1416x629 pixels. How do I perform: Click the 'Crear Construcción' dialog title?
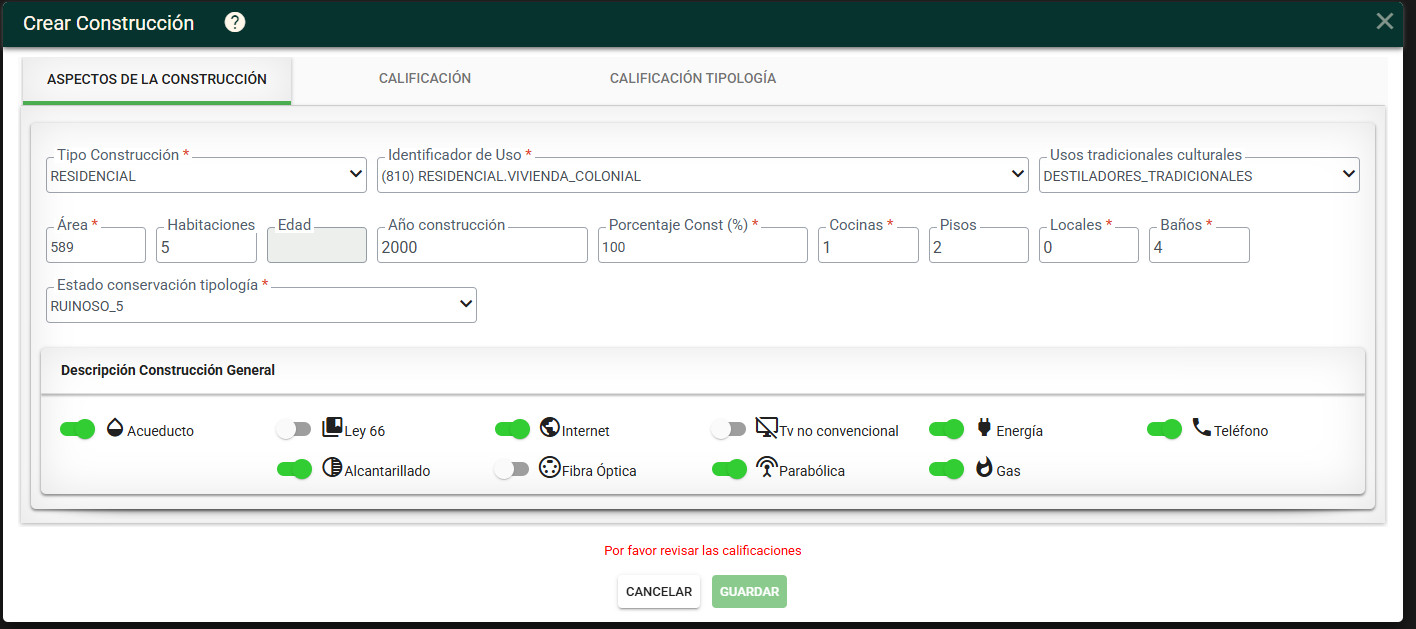(x=109, y=23)
